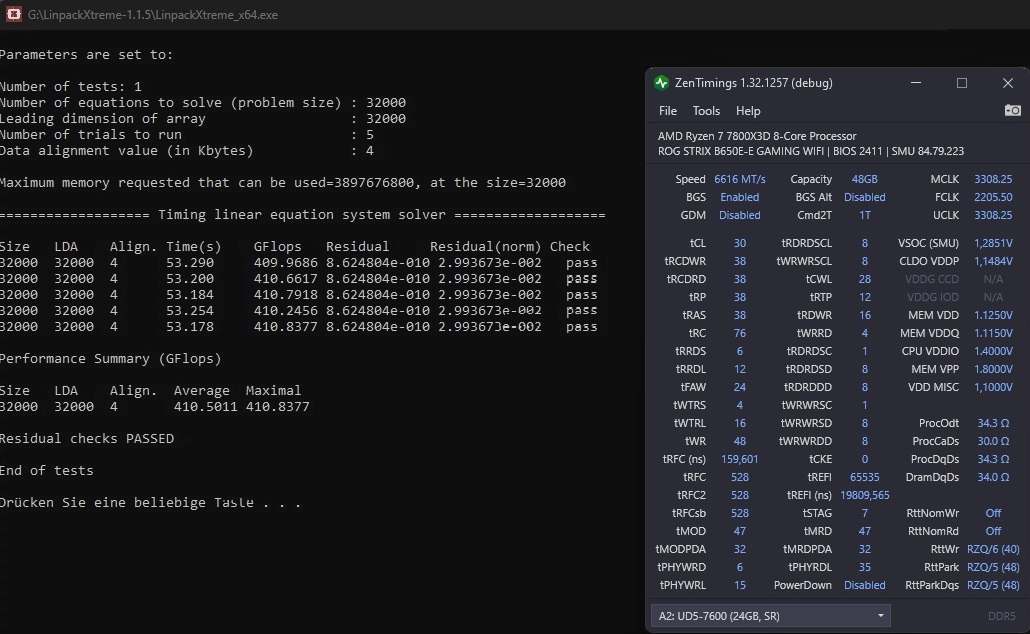Open the Tools menu in ZenTimings
The image size is (1030, 634).
706,111
